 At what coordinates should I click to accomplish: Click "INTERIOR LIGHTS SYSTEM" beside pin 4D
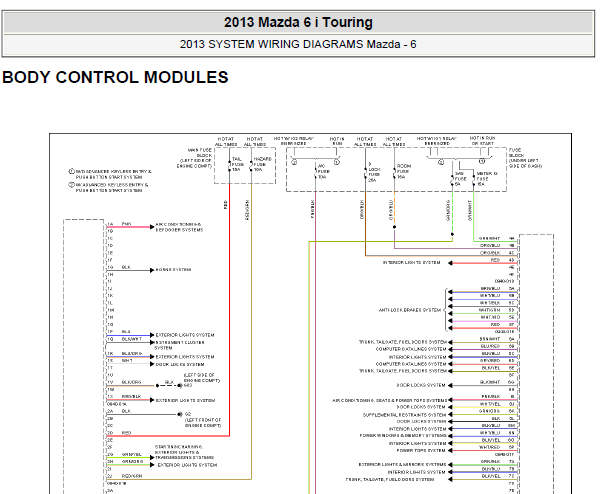(411, 263)
